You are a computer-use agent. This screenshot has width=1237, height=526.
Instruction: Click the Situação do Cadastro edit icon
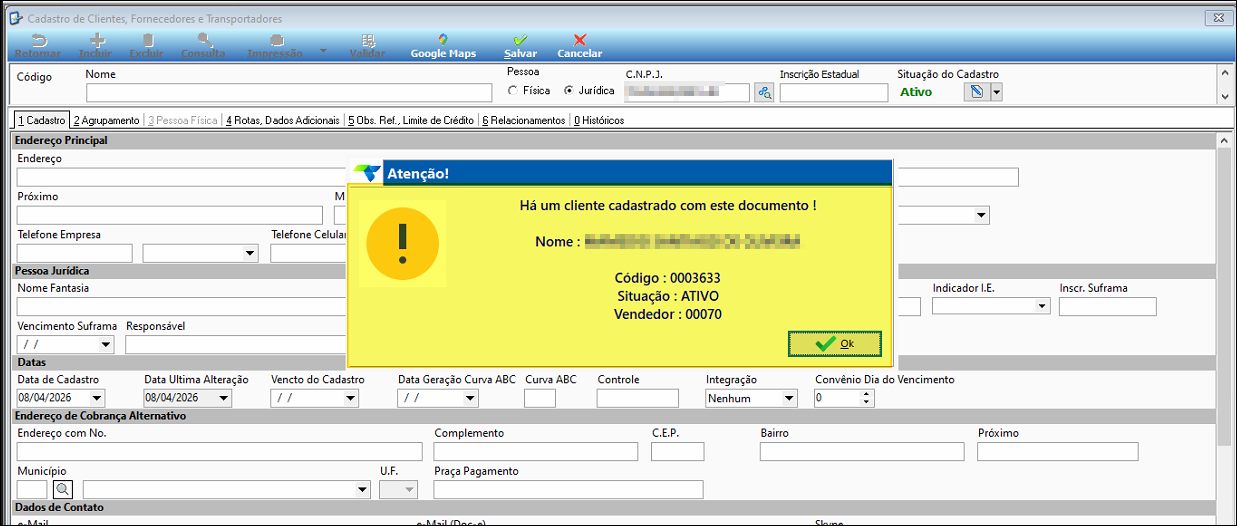point(977,92)
